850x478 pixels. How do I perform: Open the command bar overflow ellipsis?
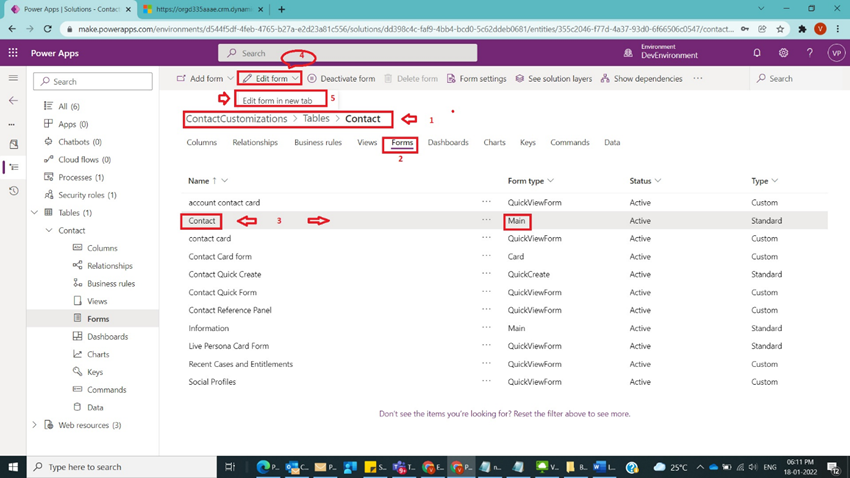[698, 79]
